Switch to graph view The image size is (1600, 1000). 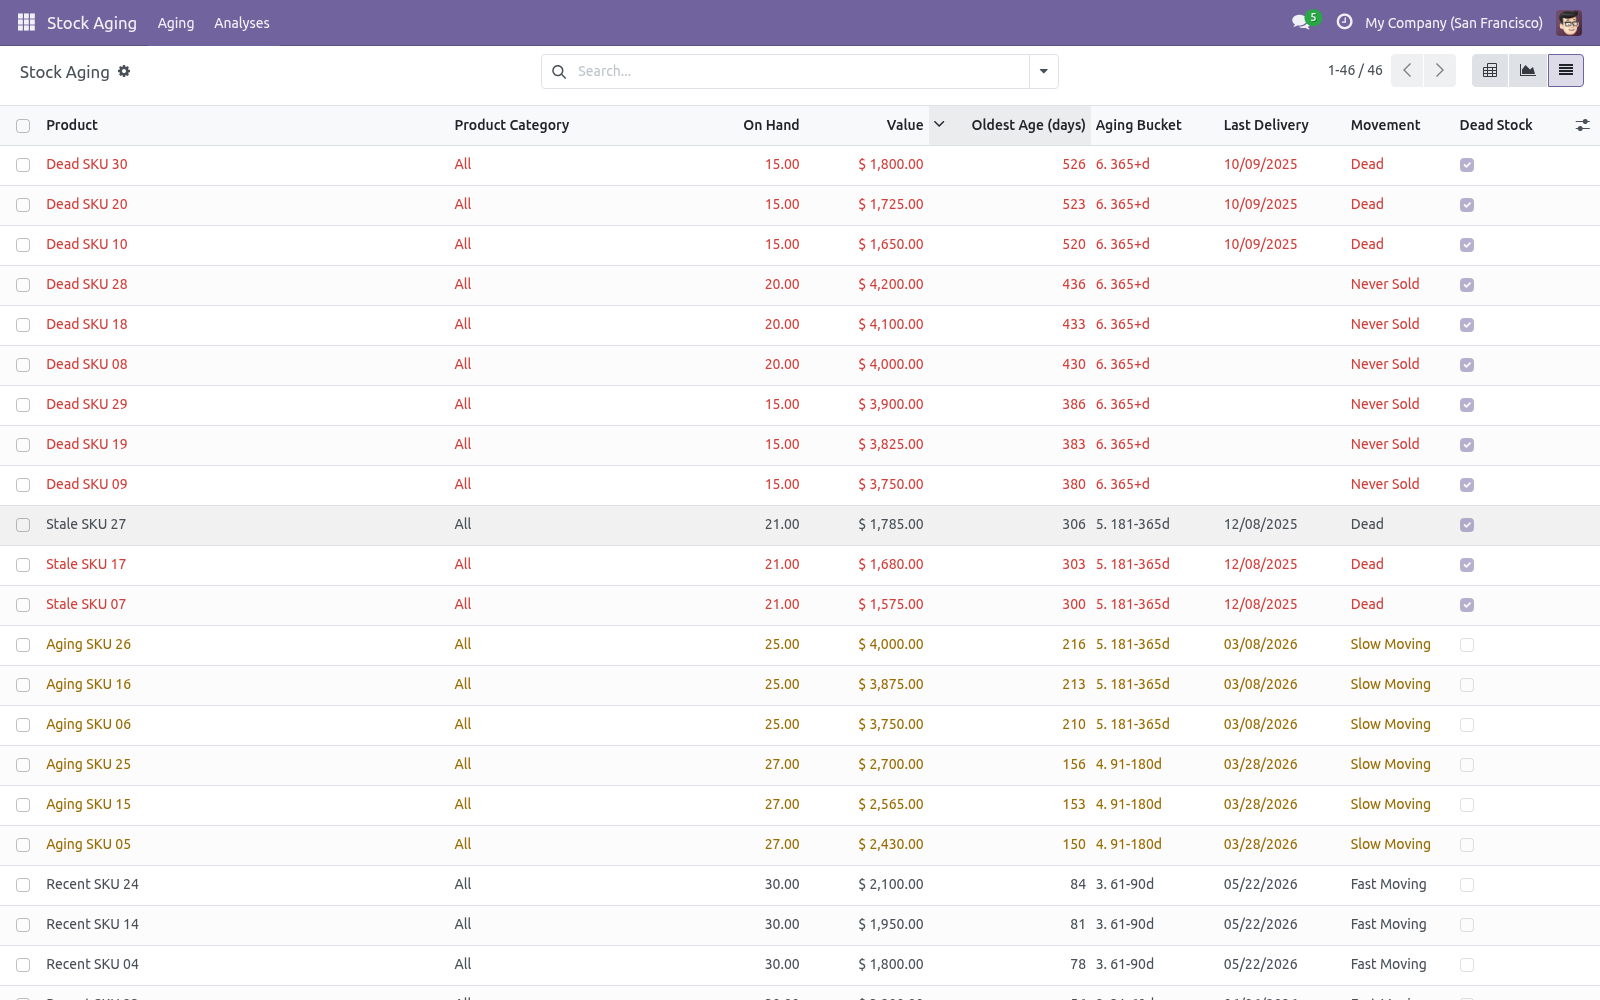(1528, 70)
